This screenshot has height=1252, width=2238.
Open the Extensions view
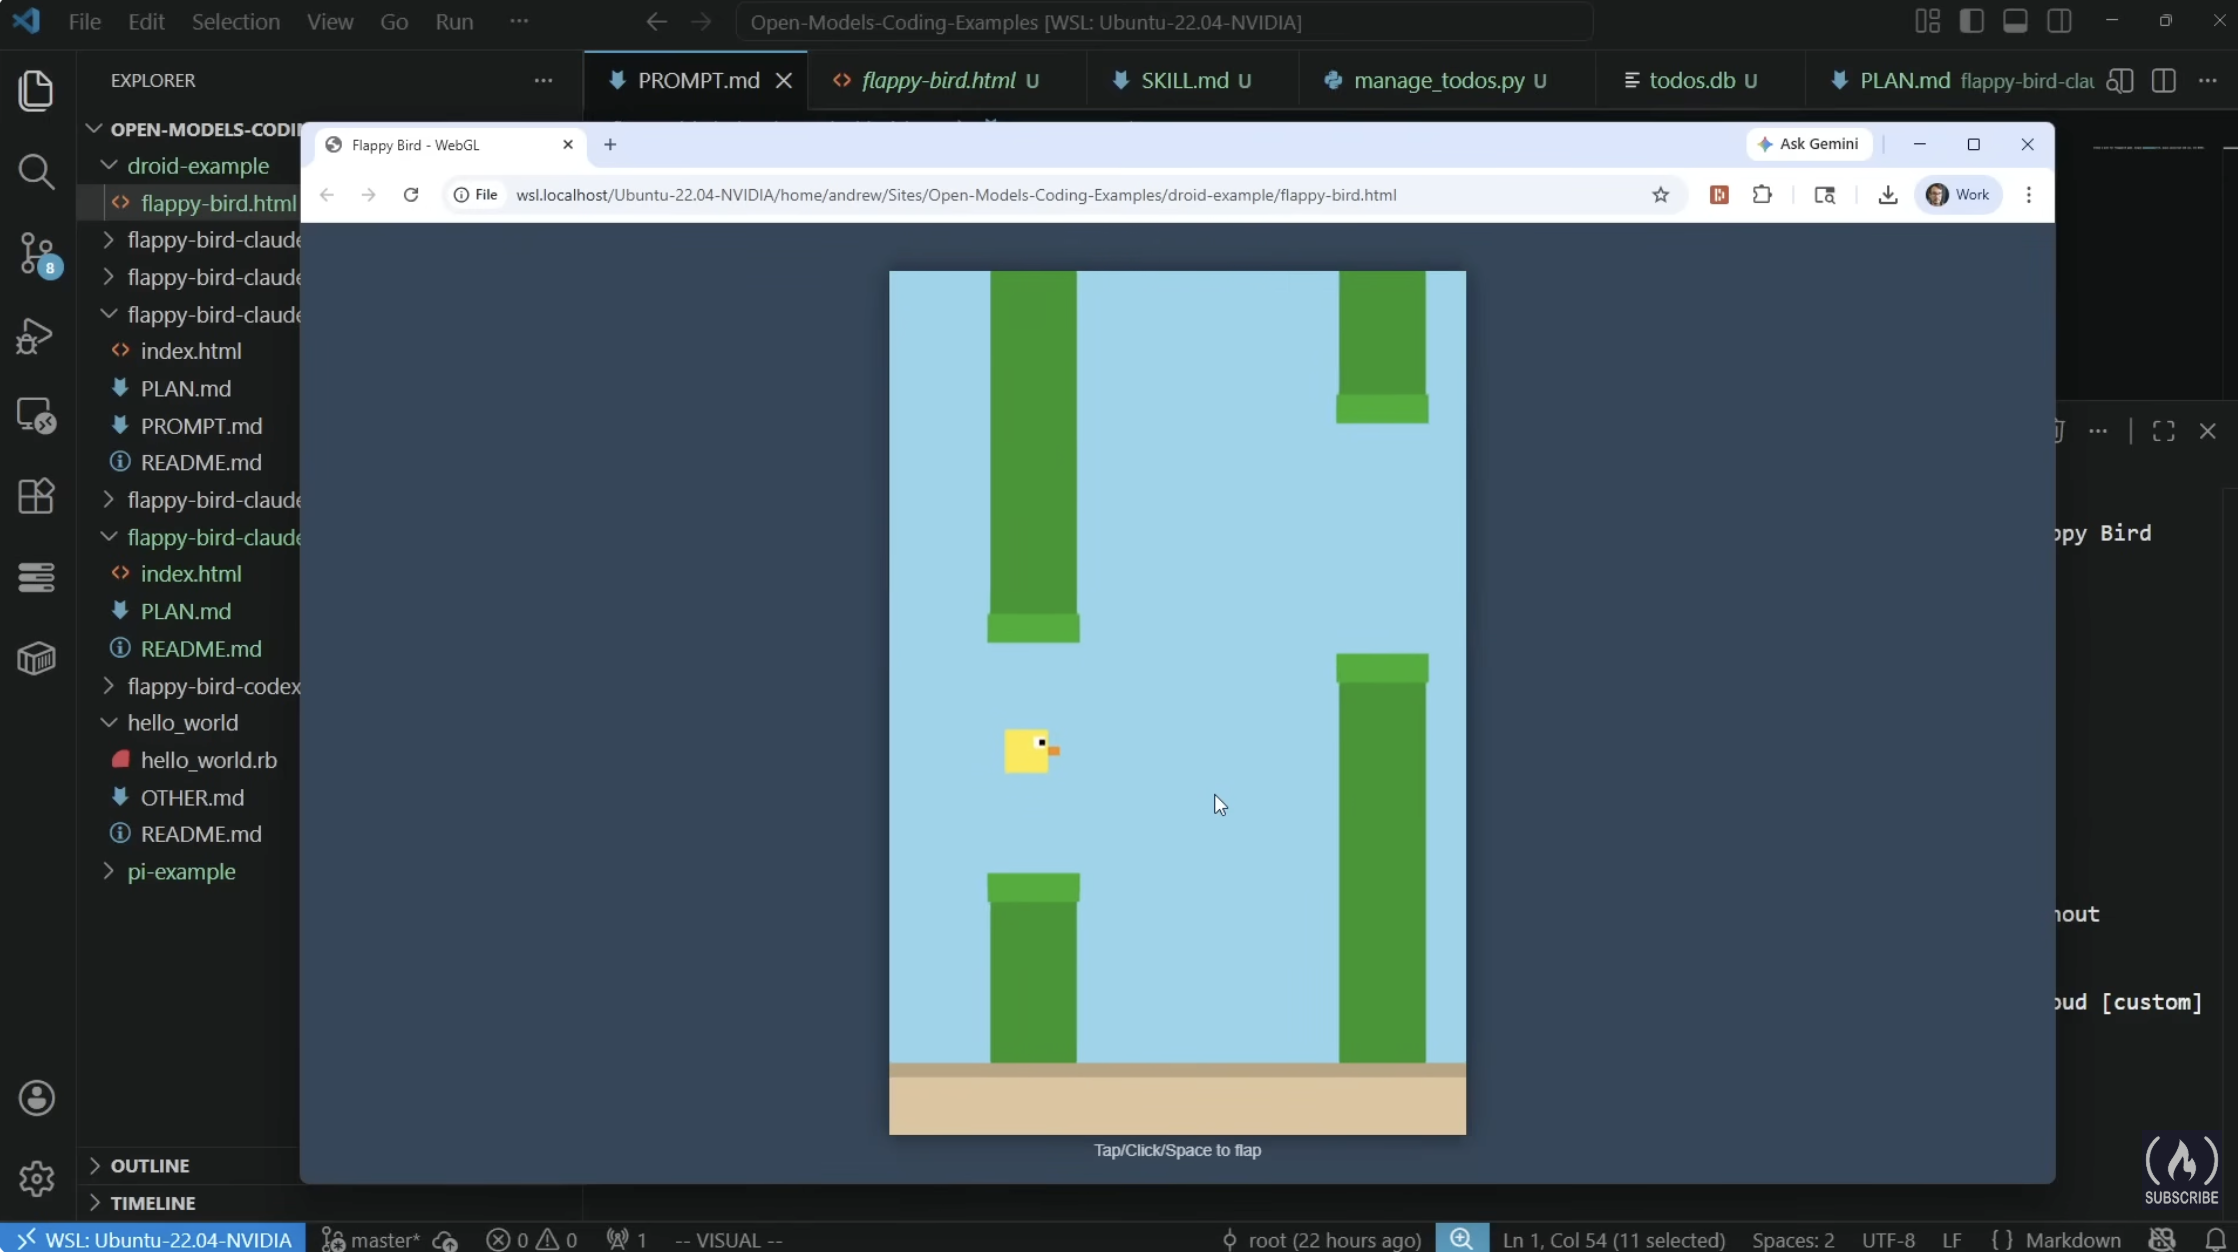36,496
